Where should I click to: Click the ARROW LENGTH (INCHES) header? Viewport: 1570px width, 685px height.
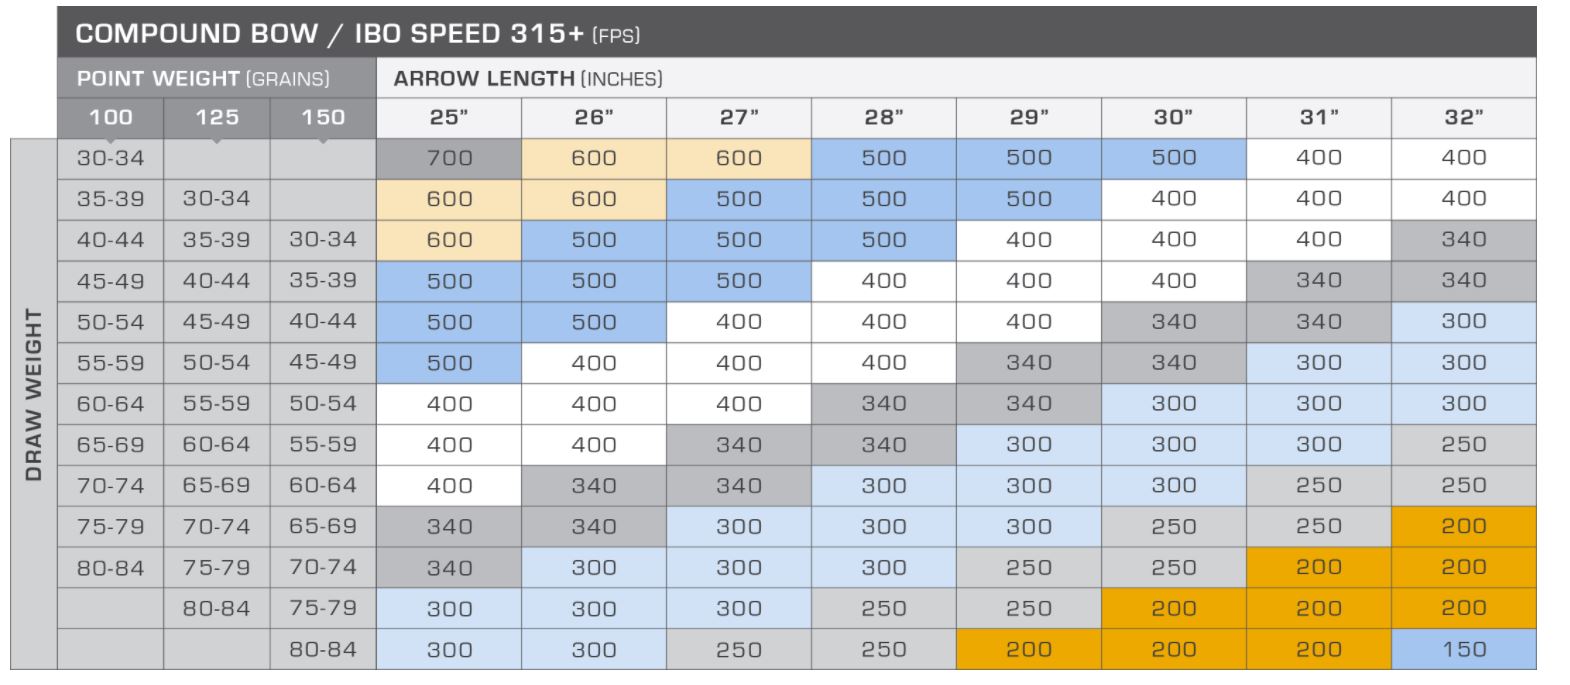point(528,78)
